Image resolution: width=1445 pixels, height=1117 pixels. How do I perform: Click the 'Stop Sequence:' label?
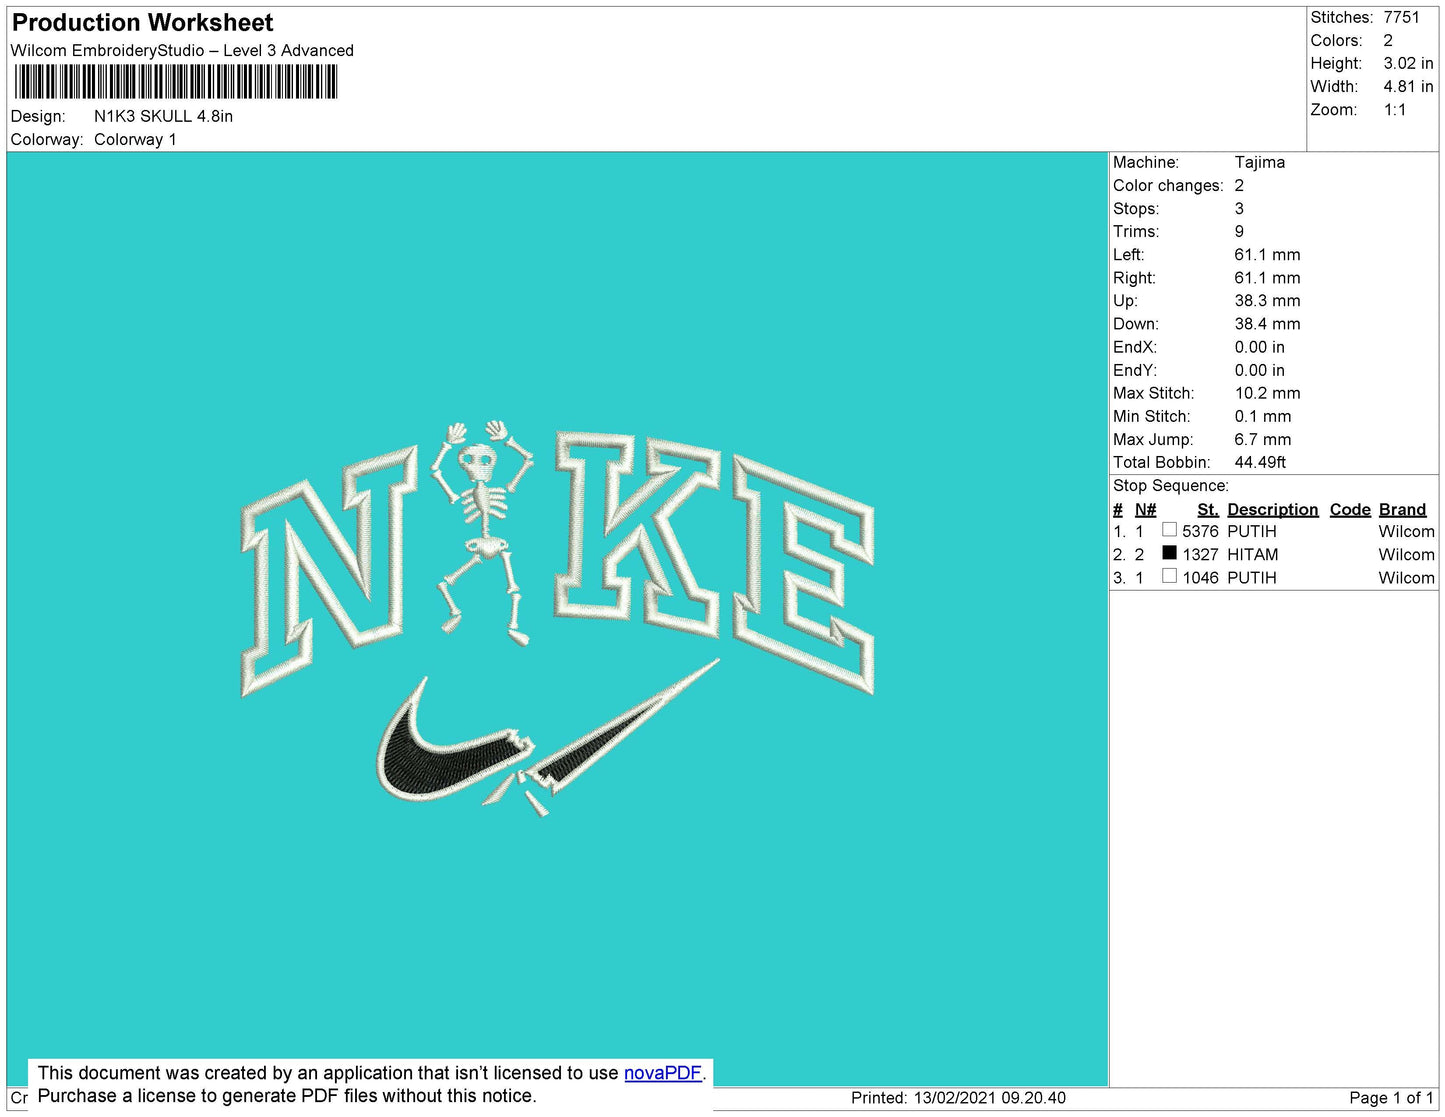[x=1171, y=485]
